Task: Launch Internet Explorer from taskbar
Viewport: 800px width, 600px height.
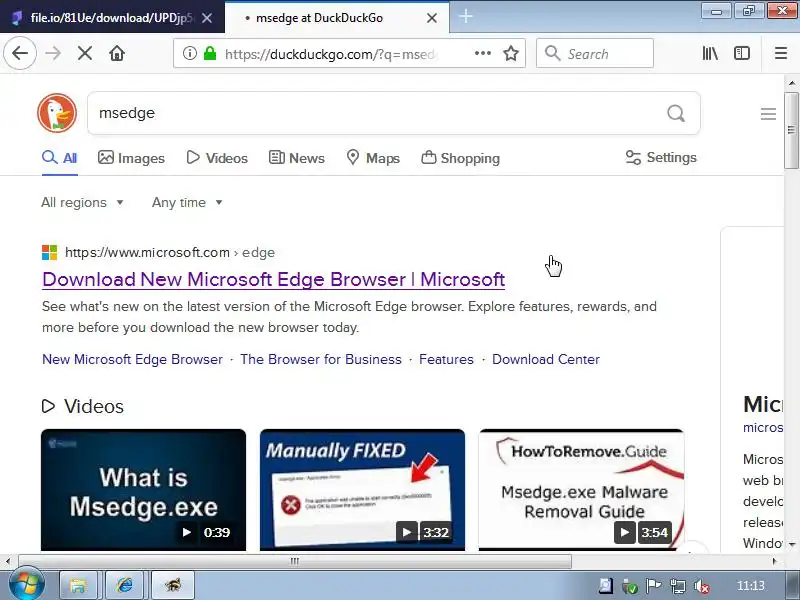Action: [x=124, y=585]
